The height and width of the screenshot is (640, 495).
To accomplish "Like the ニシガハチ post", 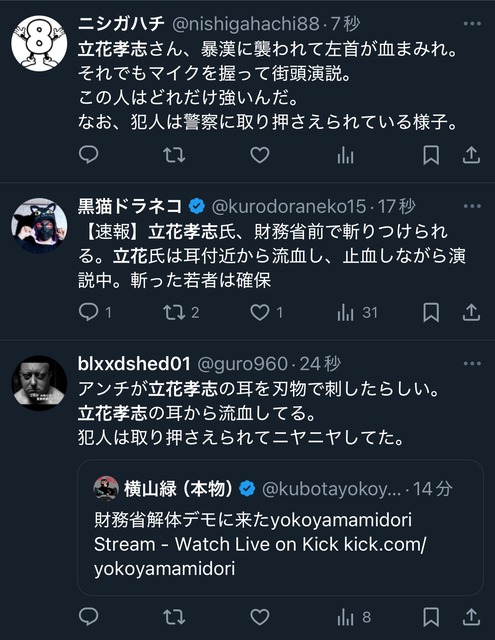I will [260, 155].
